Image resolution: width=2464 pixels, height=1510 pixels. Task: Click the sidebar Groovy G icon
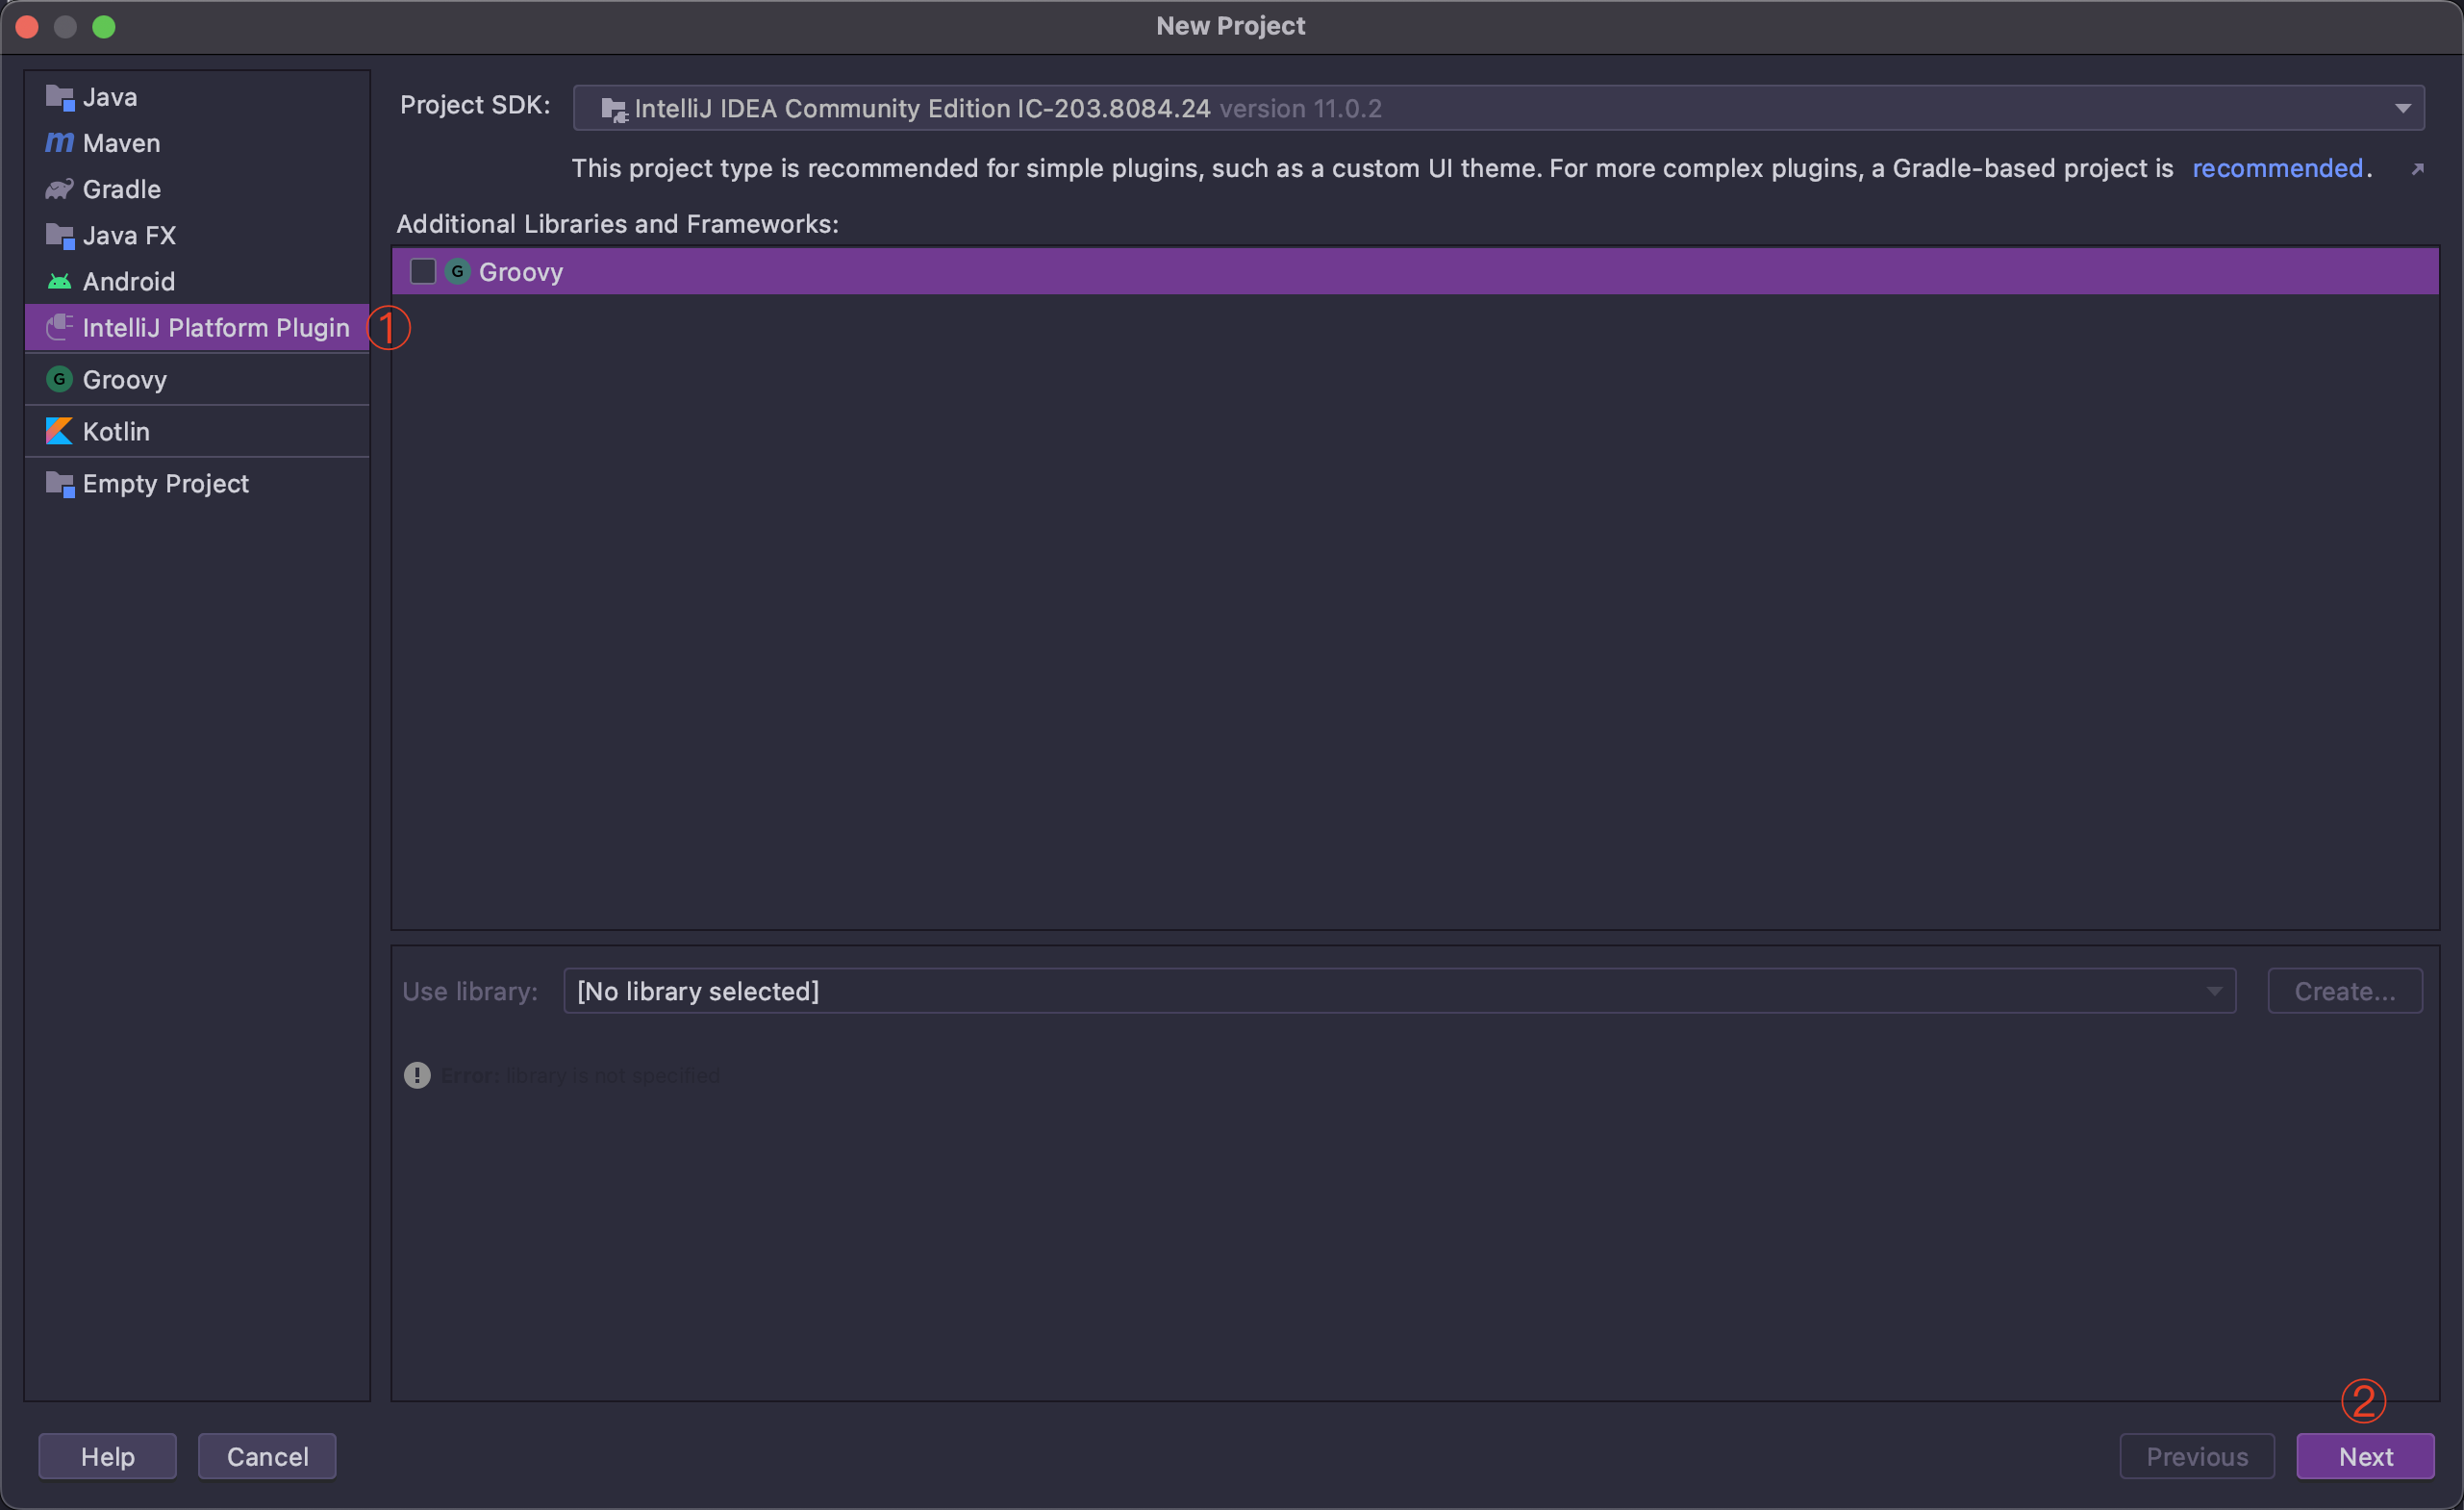click(x=60, y=379)
